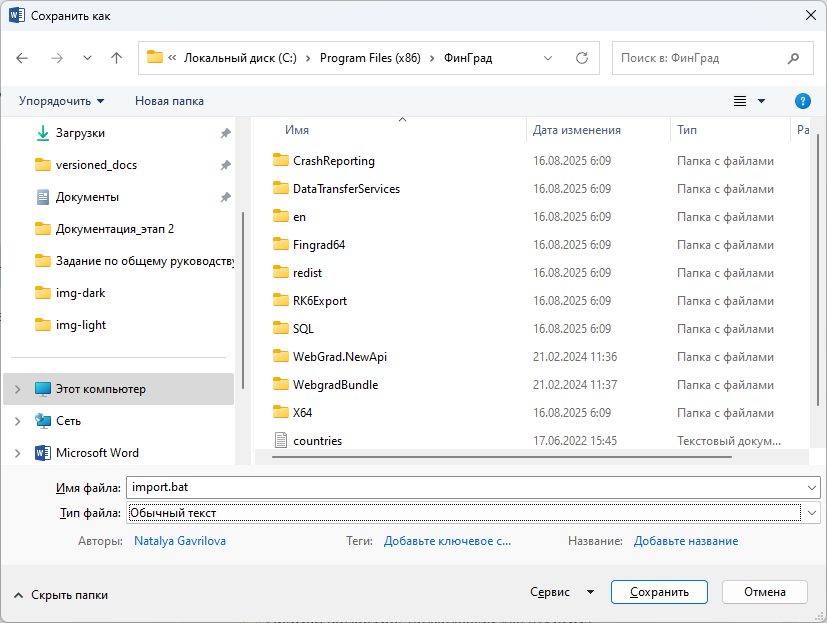Open the Упорядочить menu
The width and height of the screenshot is (827, 623).
tap(61, 101)
